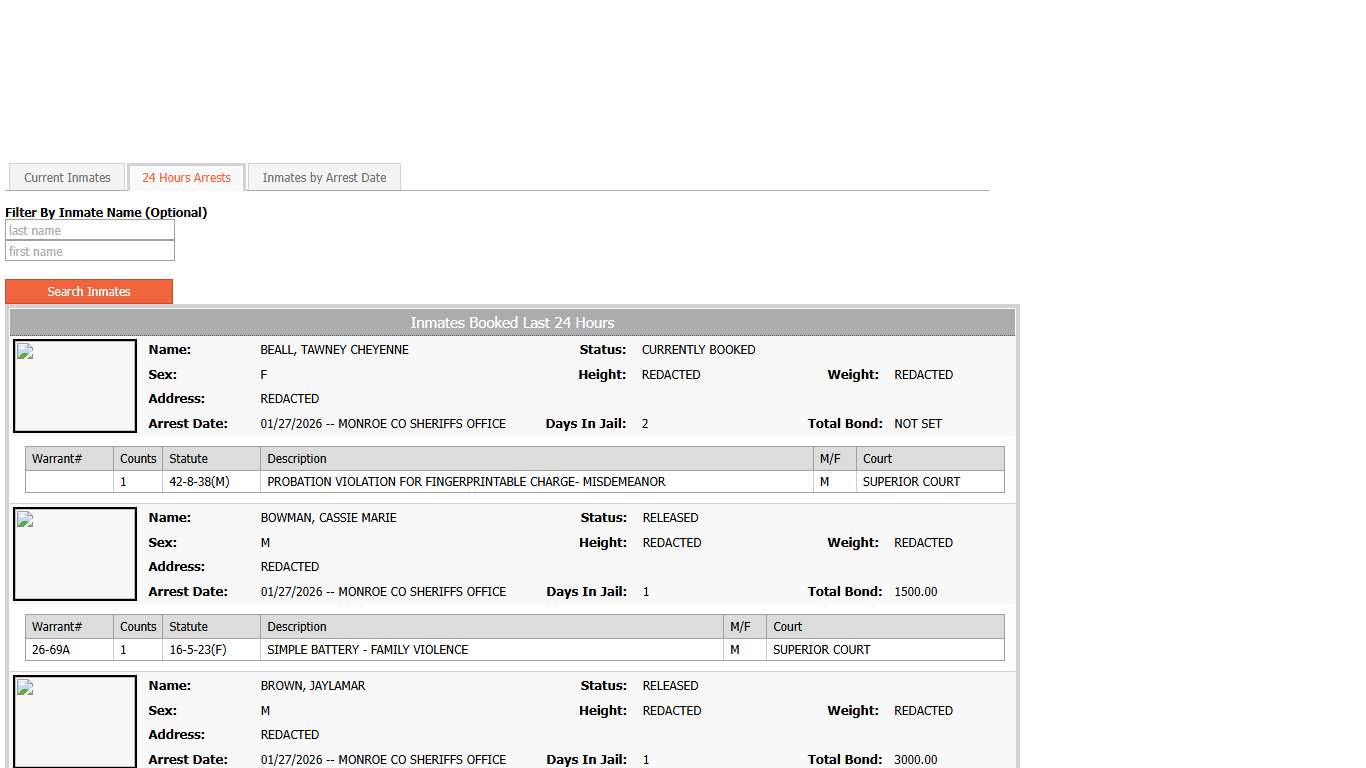Click the Probation Violation charge description
This screenshot has height=768, width=1366.
click(x=466, y=482)
